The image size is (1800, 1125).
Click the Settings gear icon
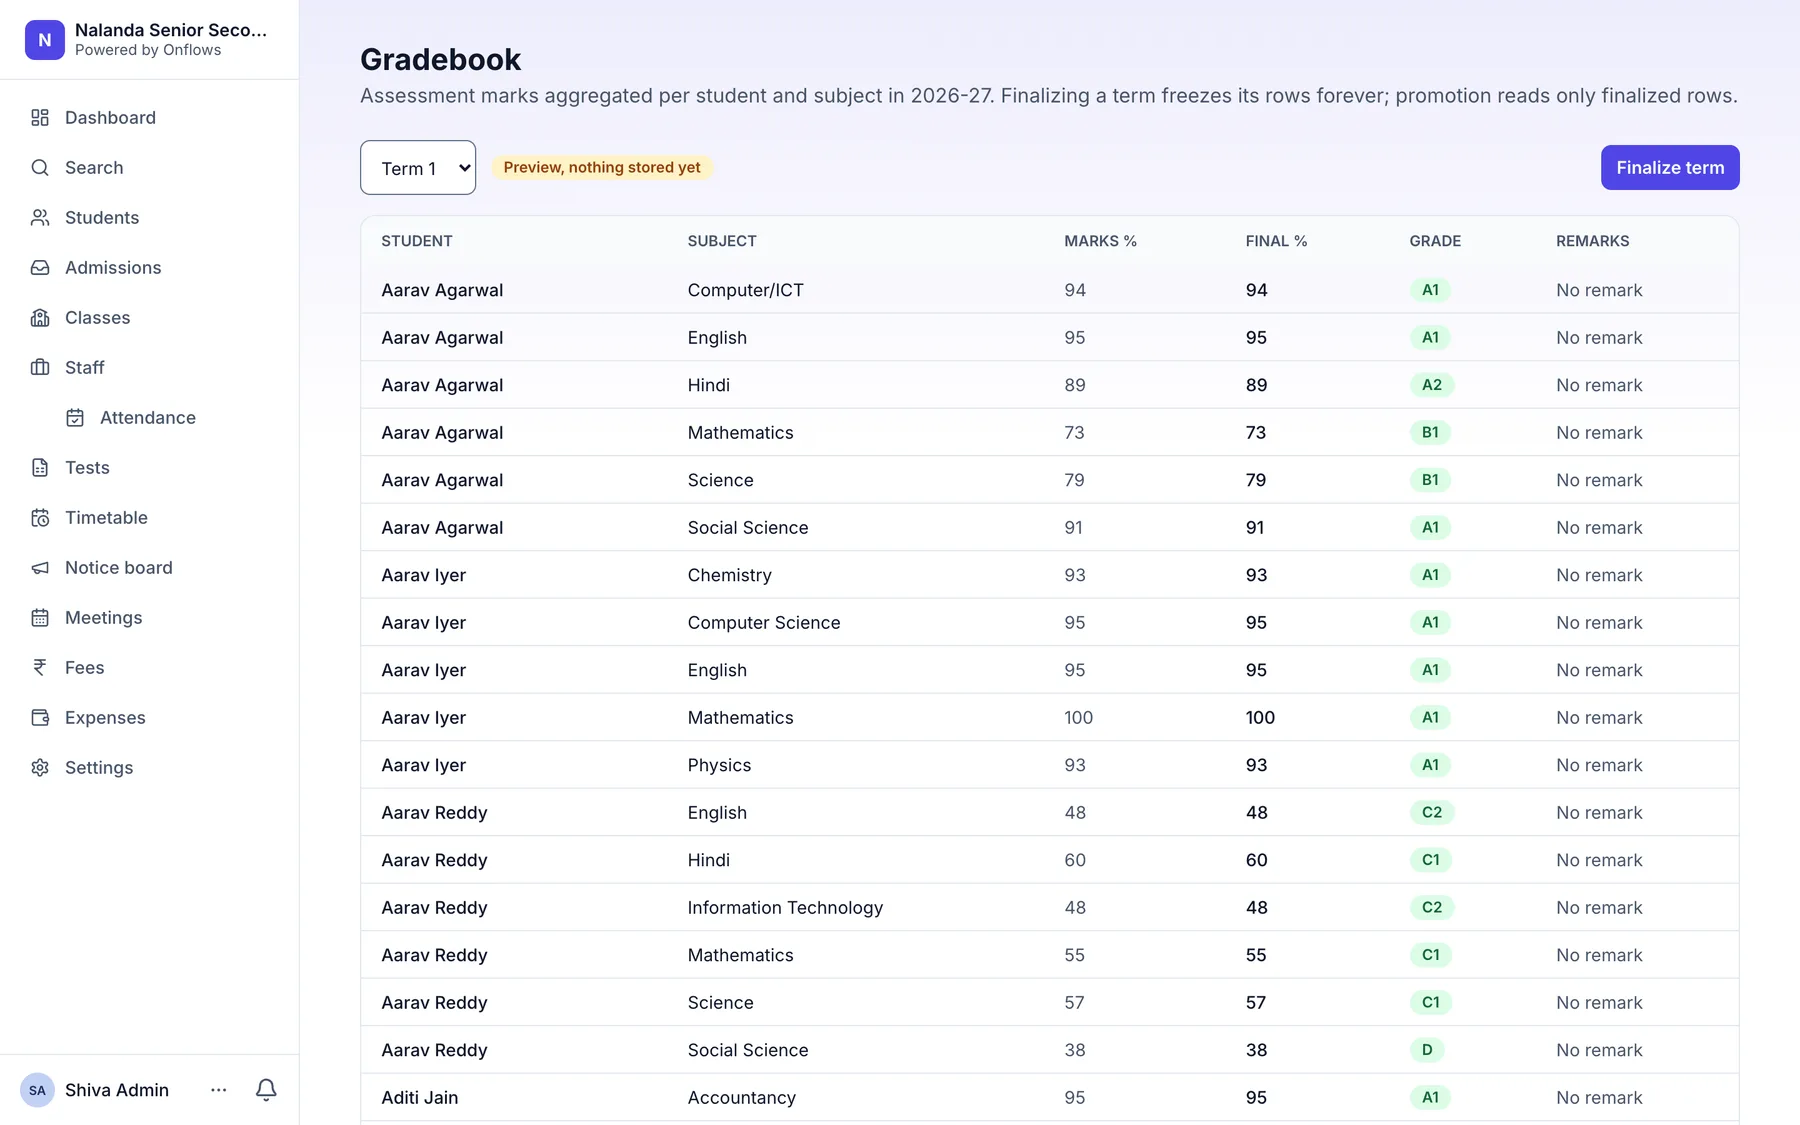click(x=40, y=768)
